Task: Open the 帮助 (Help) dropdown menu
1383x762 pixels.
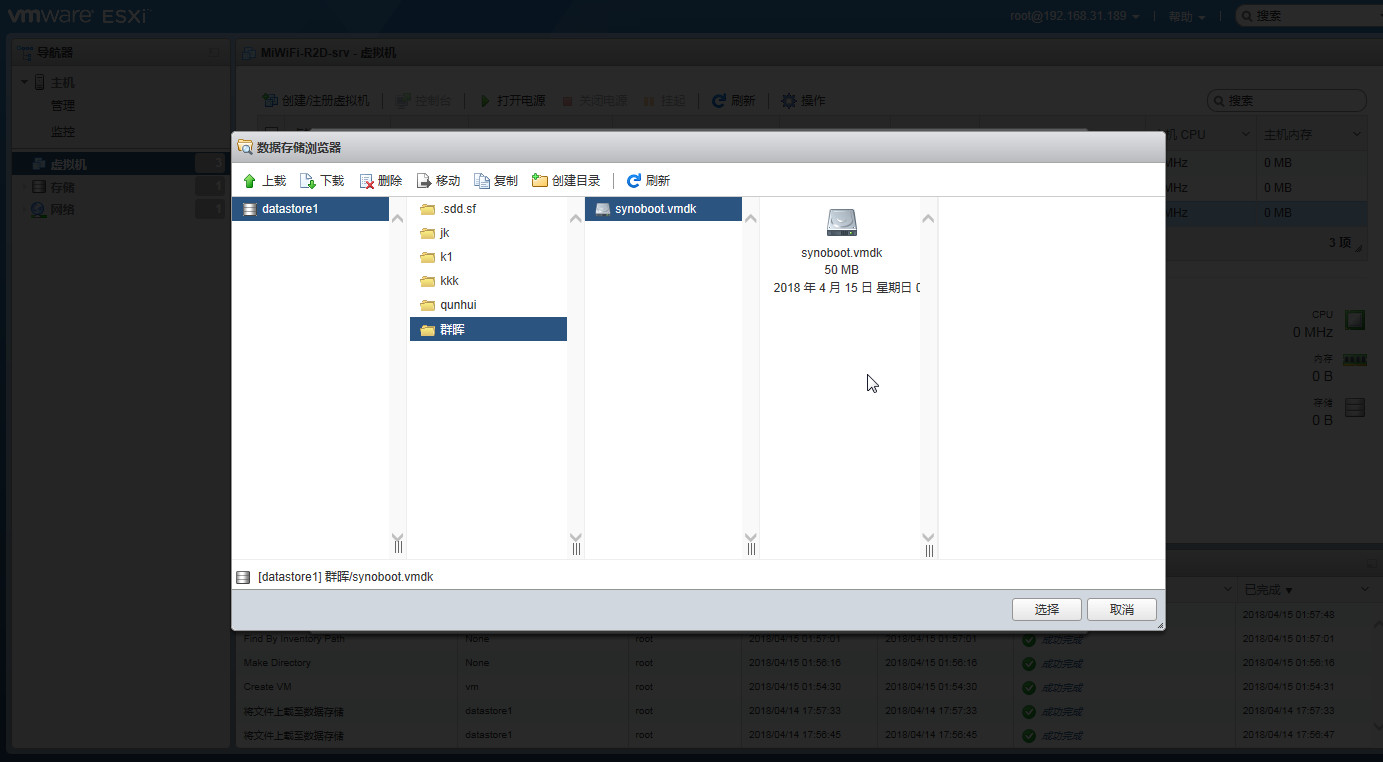Action: coord(1186,16)
